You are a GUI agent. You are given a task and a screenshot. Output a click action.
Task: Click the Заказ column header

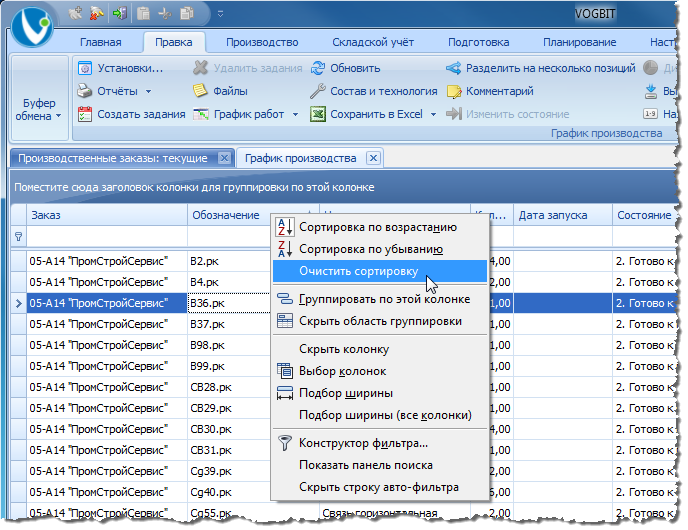[107, 215]
